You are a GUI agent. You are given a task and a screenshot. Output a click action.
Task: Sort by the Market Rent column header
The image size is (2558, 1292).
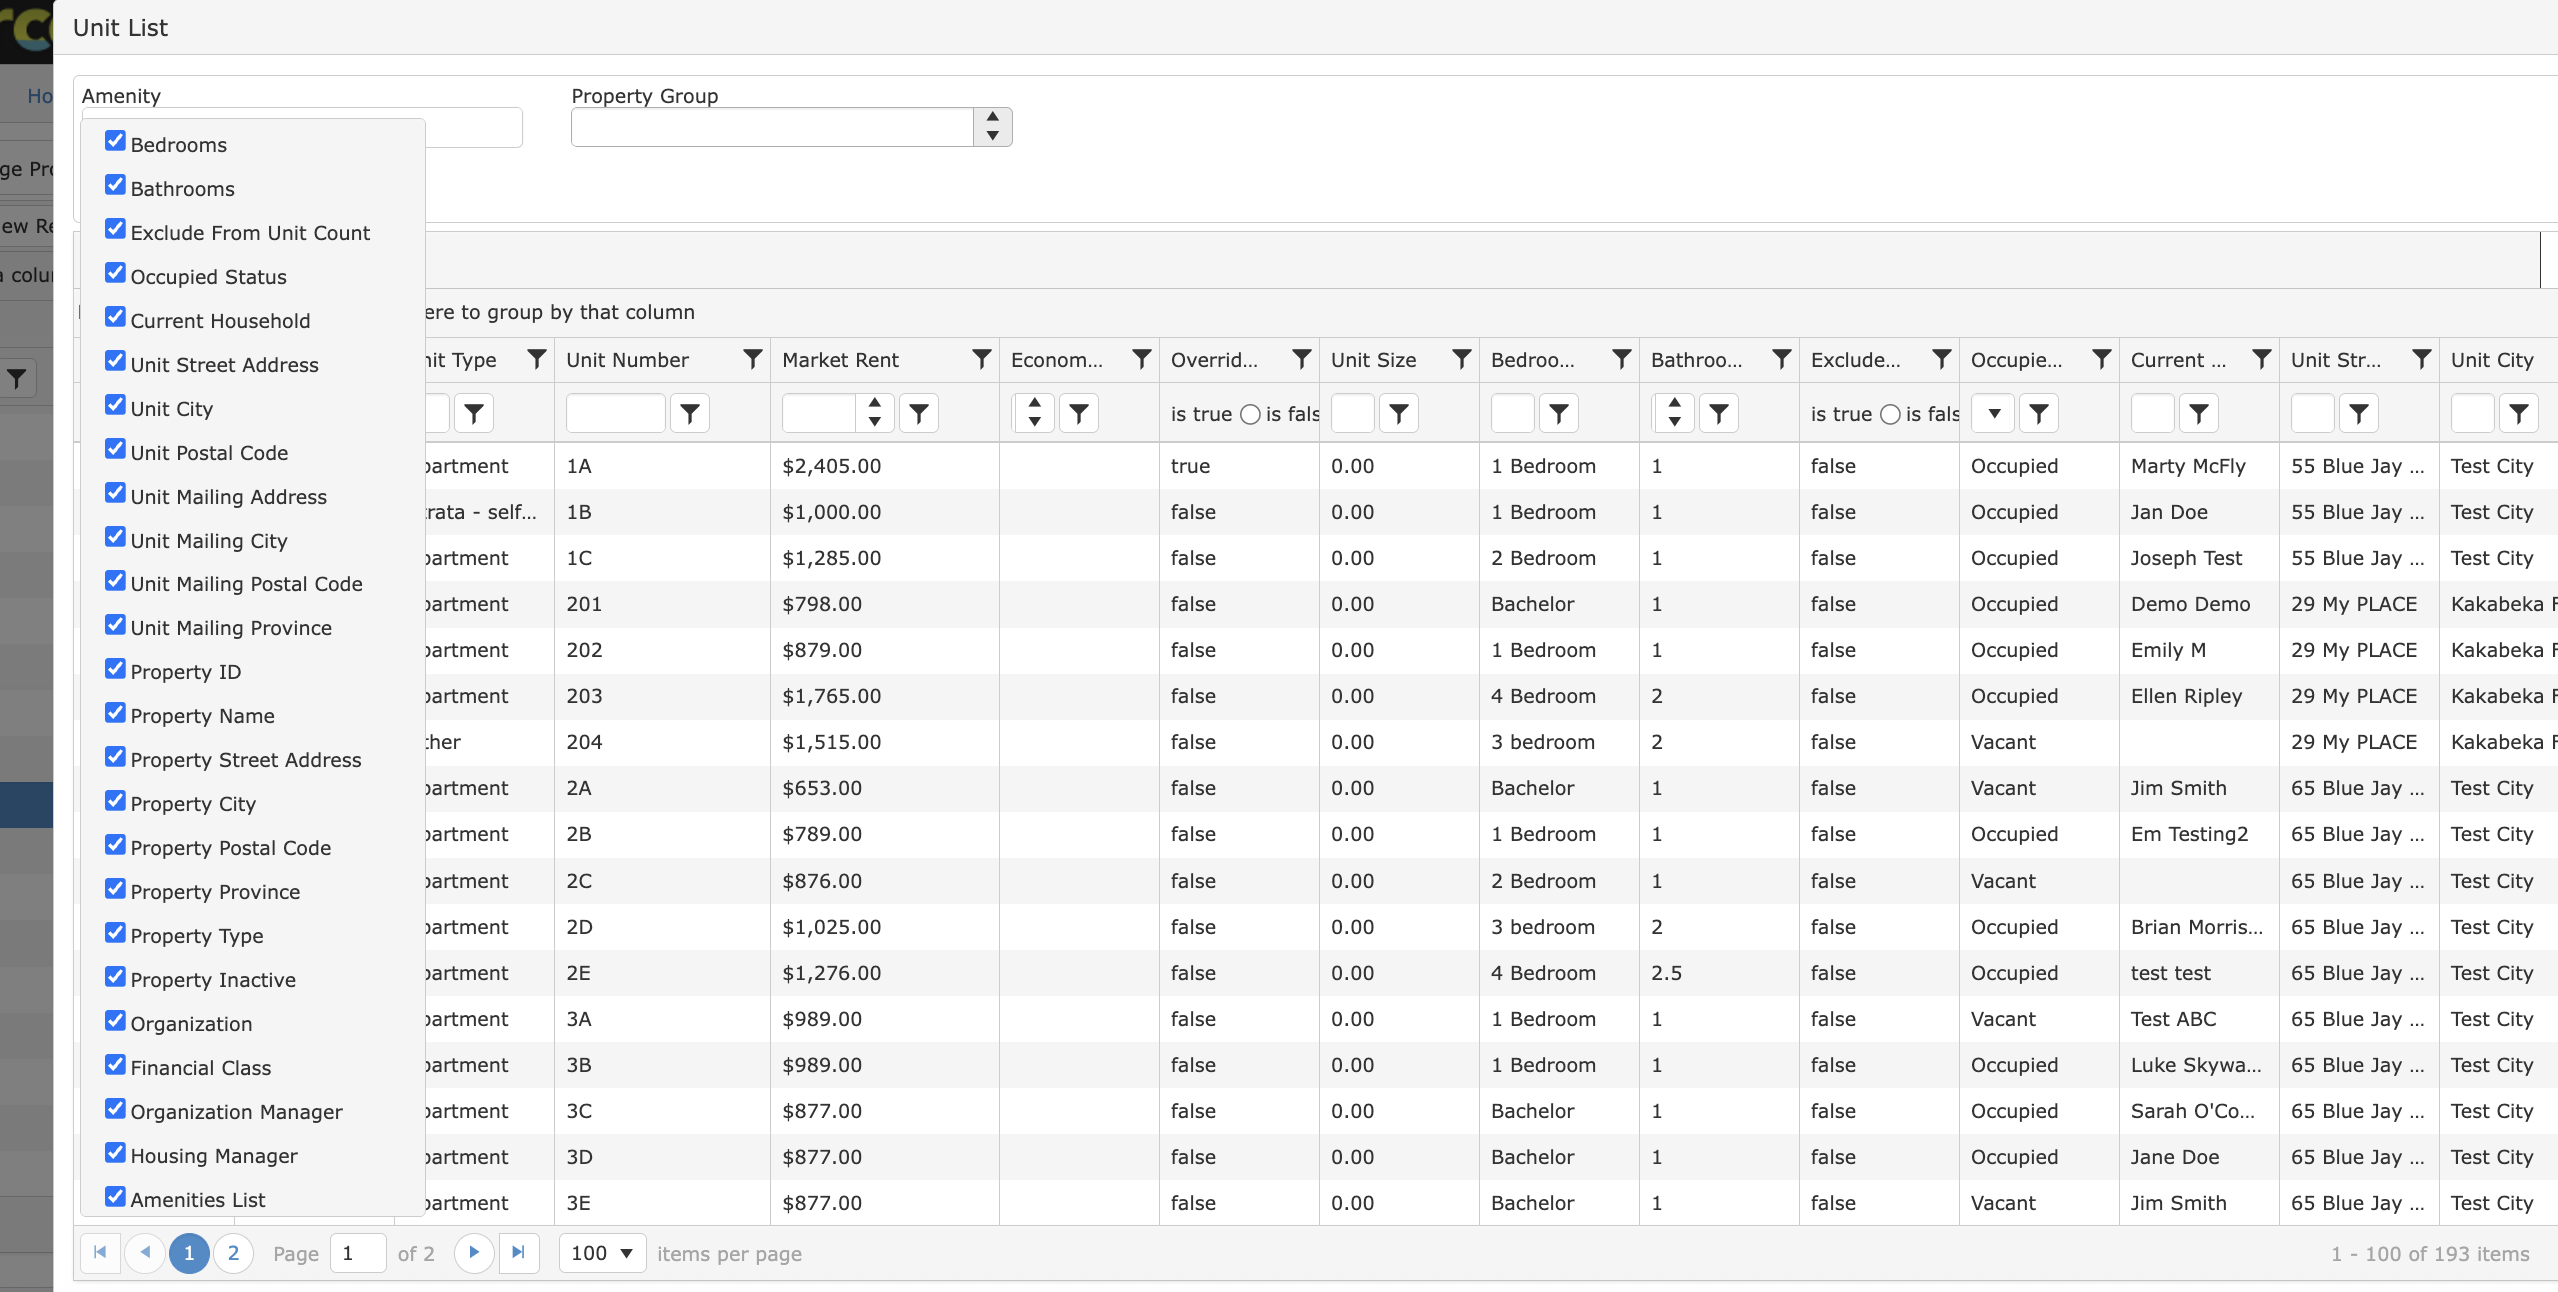click(x=840, y=360)
